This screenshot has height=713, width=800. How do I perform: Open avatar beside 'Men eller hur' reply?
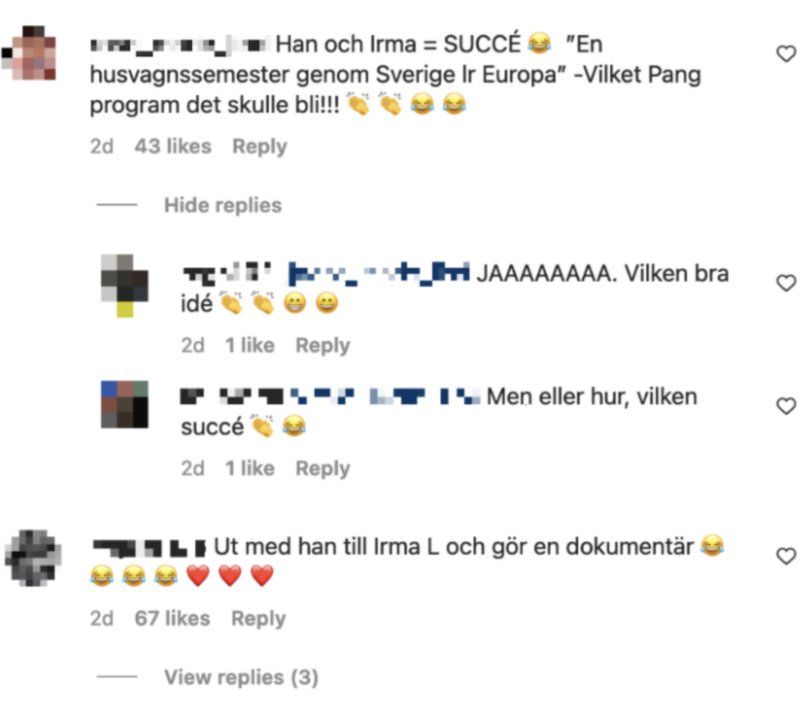click(124, 404)
